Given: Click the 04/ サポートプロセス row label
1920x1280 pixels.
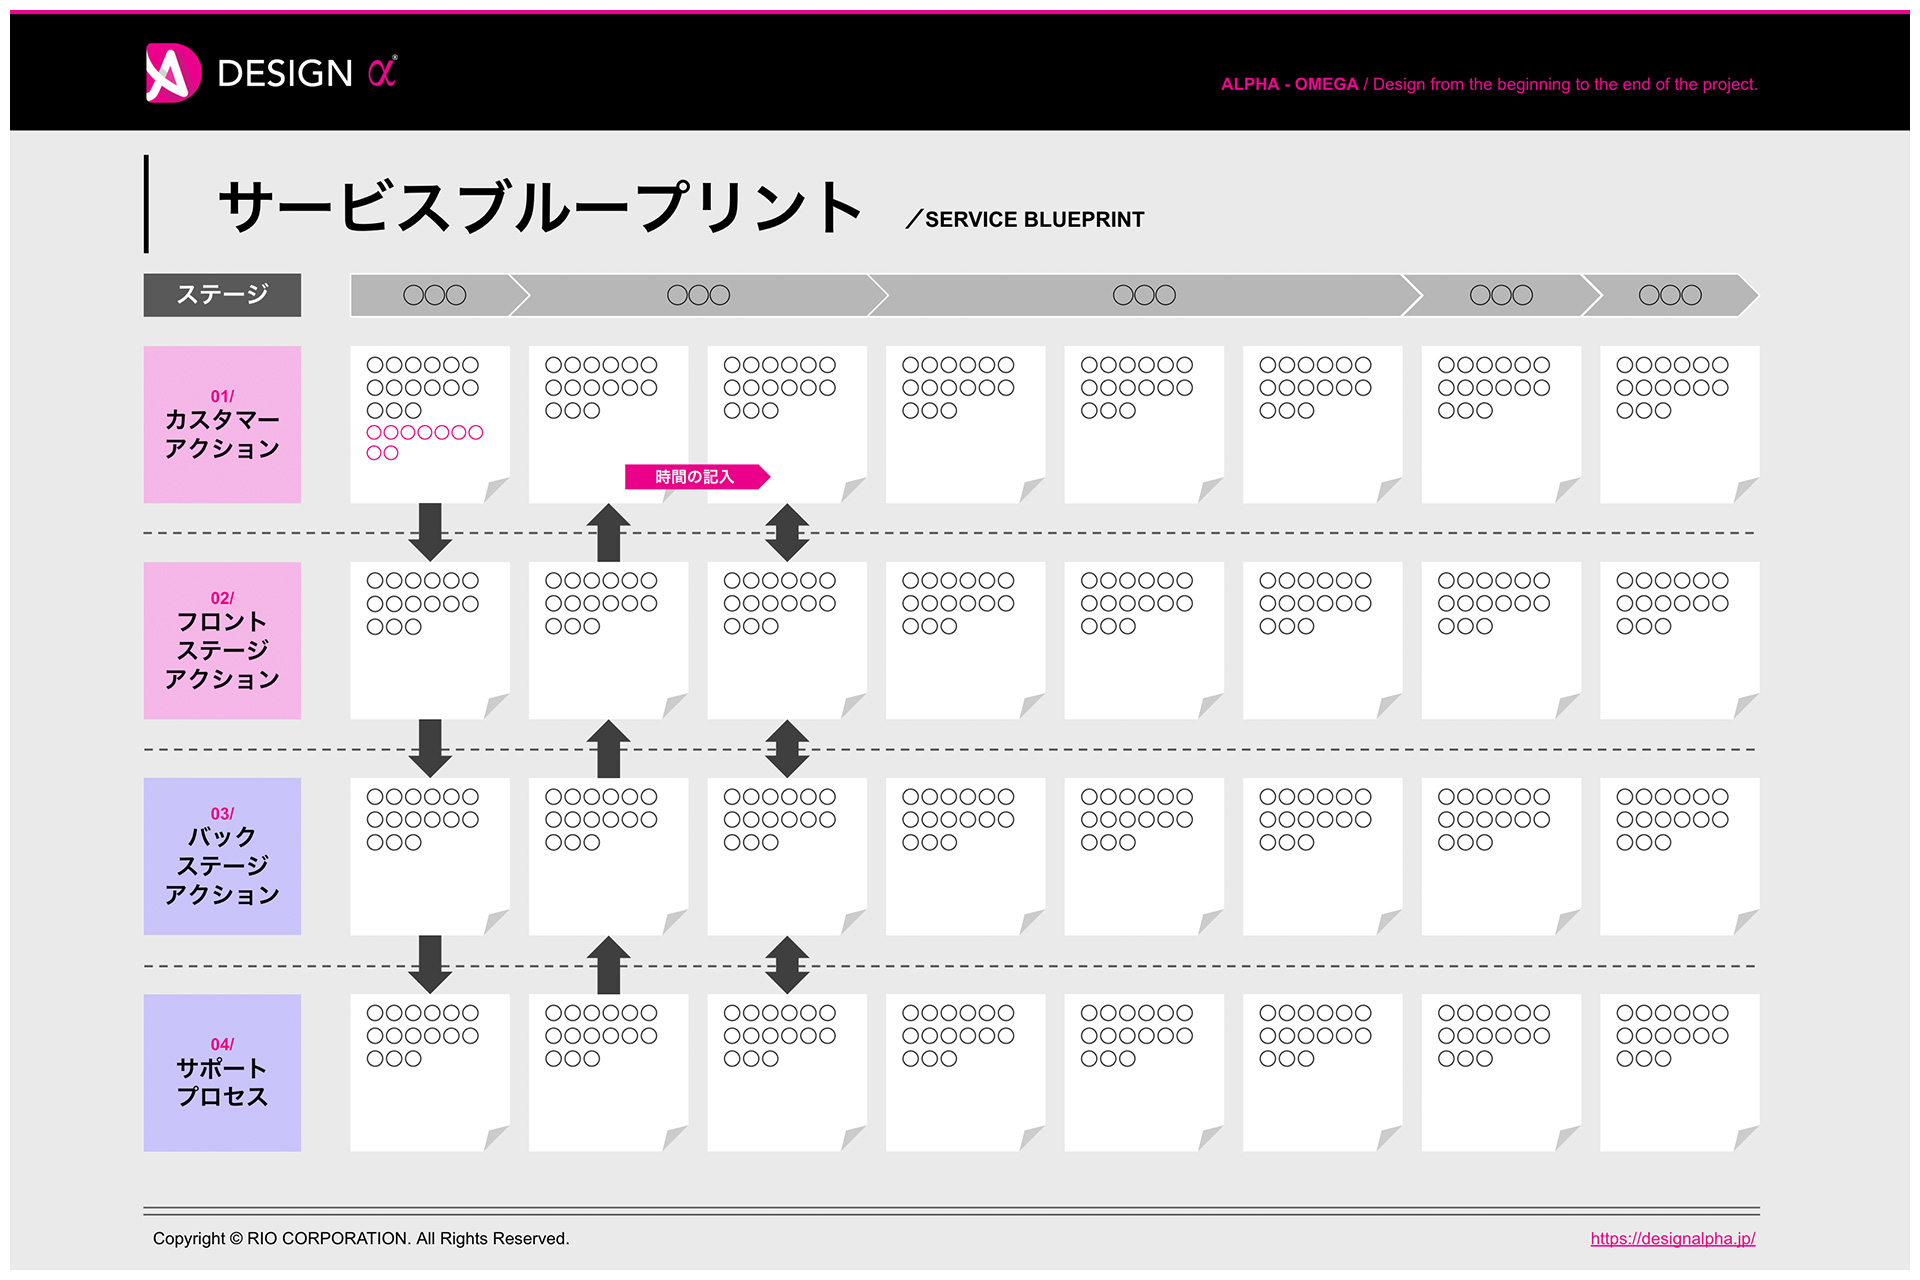Looking at the screenshot, I should [222, 1072].
